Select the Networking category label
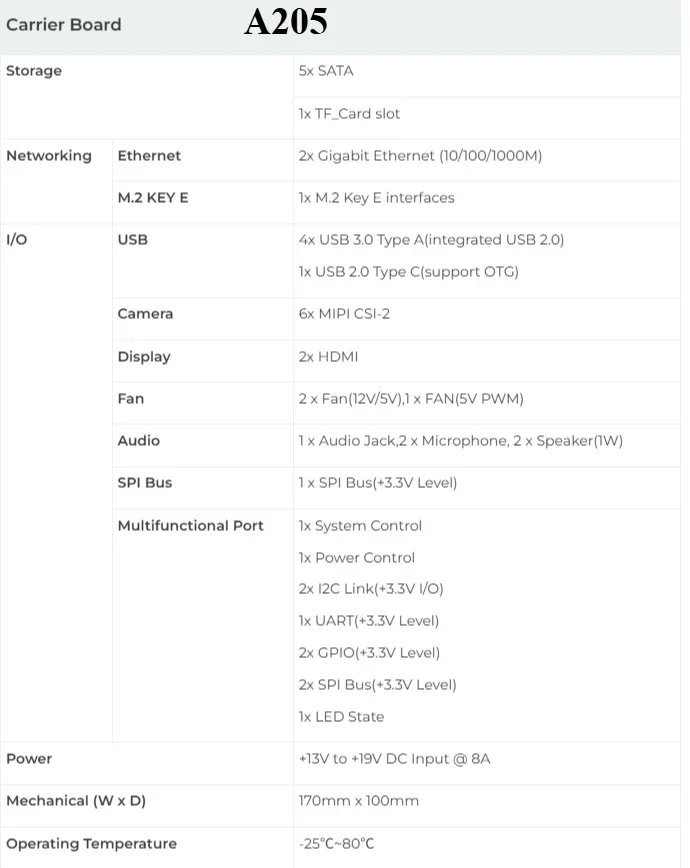This screenshot has width=690, height=868. tap(49, 156)
